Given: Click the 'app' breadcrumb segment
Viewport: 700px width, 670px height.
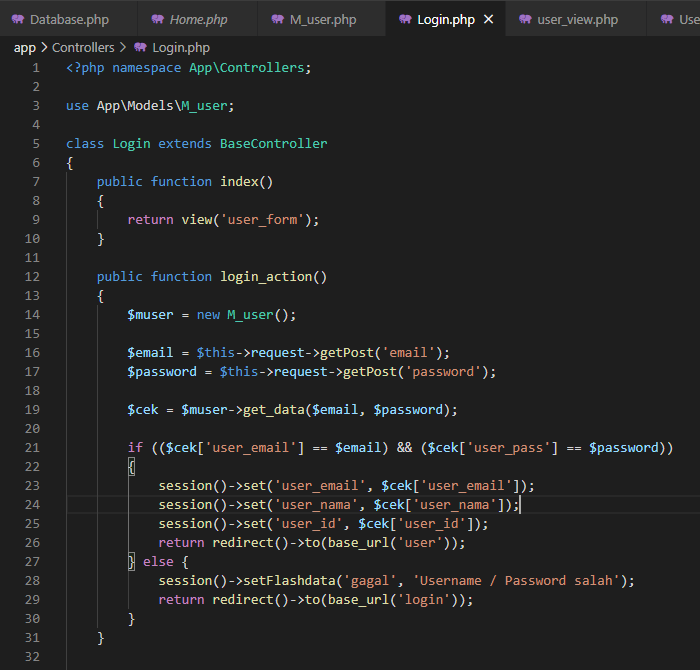Looking at the screenshot, I should tap(25, 48).
